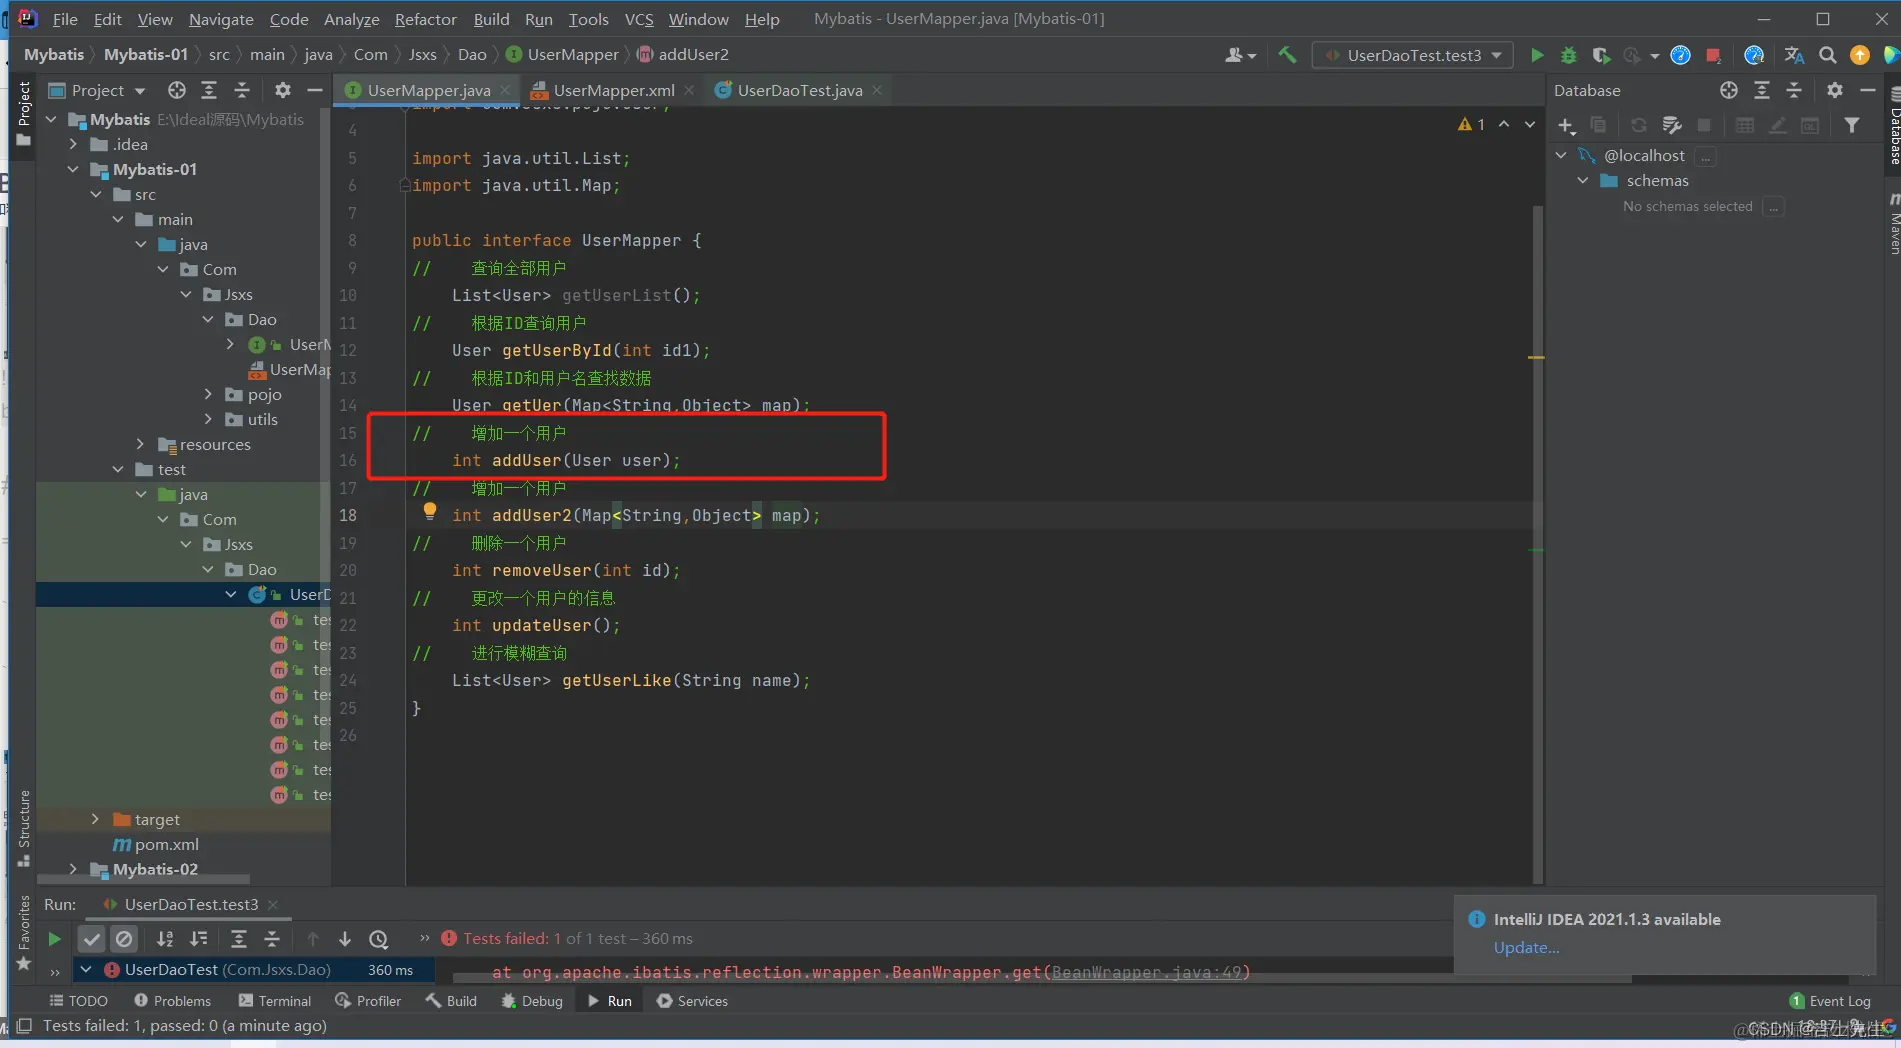Open the Terminal tool window tab
Image resolution: width=1901 pixels, height=1048 pixels.
[275, 1001]
